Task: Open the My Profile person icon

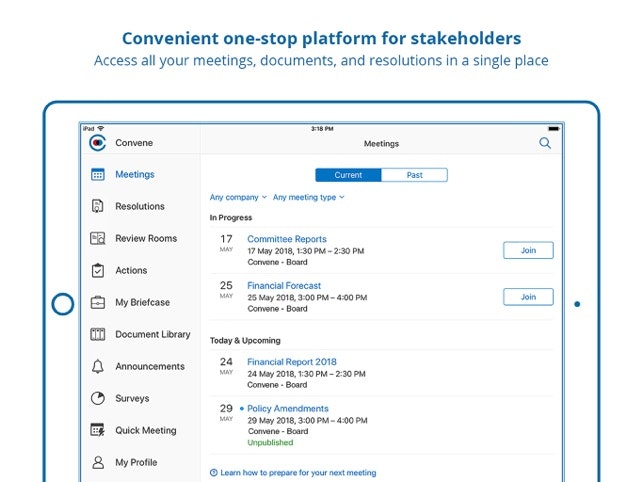Action: tap(98, 462)
